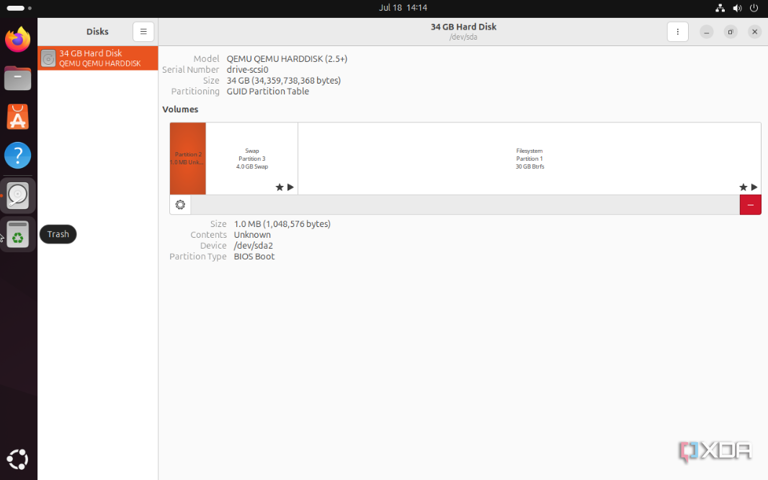The height and width of the screenshot is (480, 768).
Task: Click the Activities workspace indicator
Action: pos(19,8)
